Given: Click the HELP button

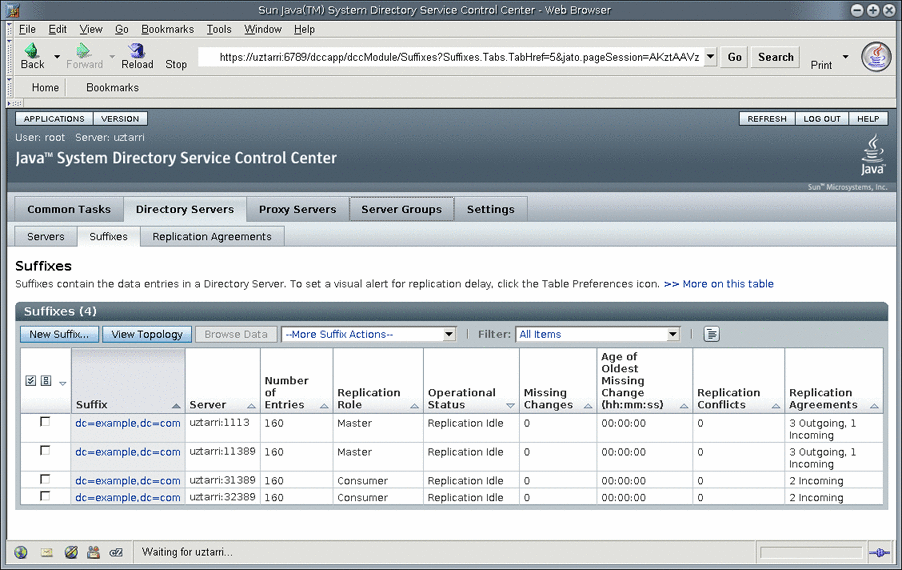Looking at the screenshot, I should pos(868,118).
